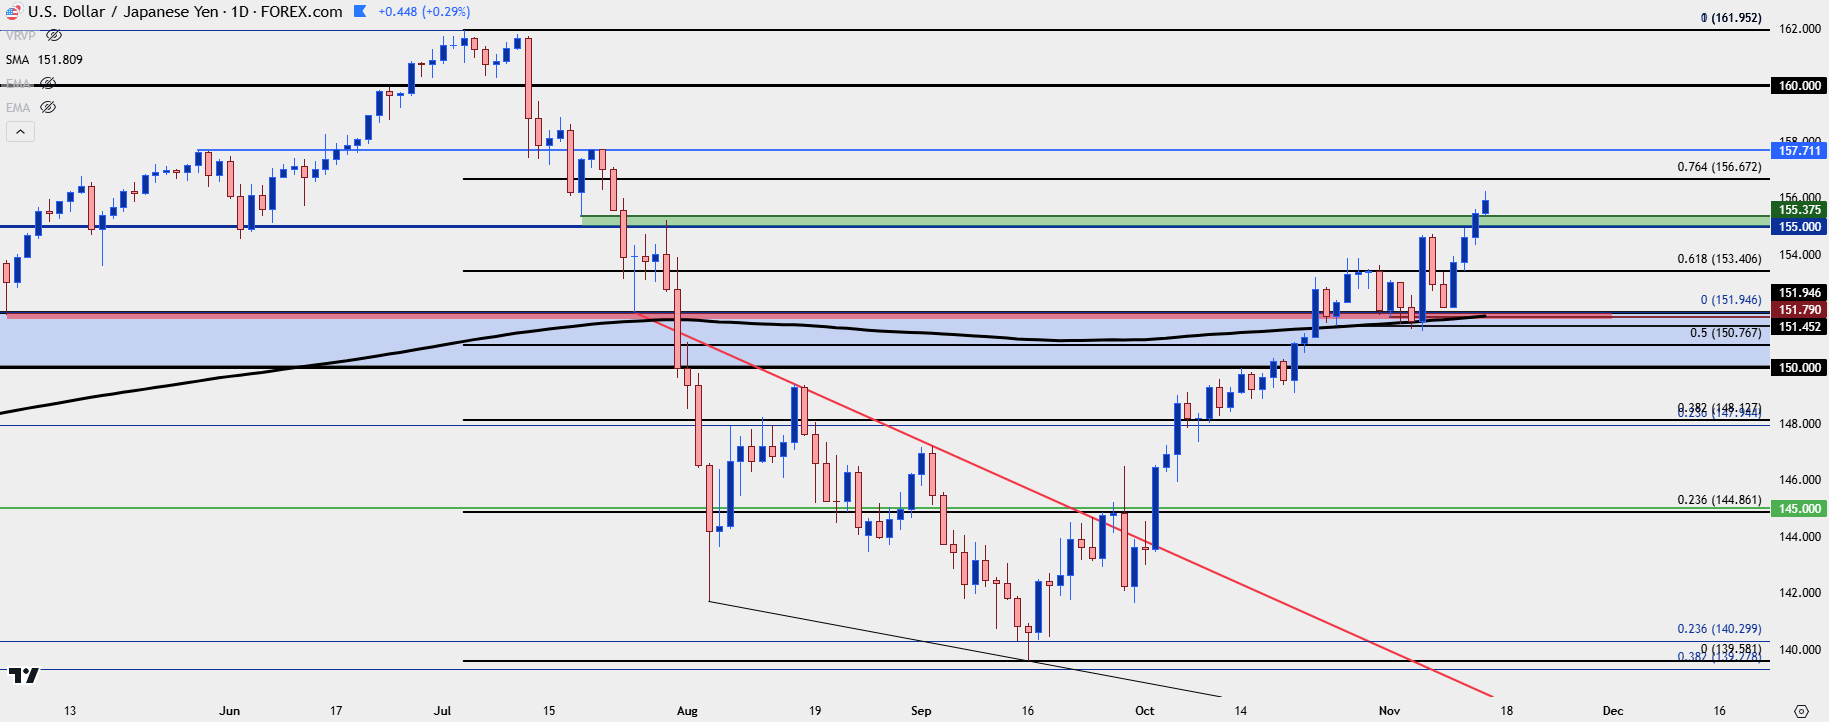1829x722 pixels.
Task: Show the first hidden EMA indicator
Action: [47, 83]
